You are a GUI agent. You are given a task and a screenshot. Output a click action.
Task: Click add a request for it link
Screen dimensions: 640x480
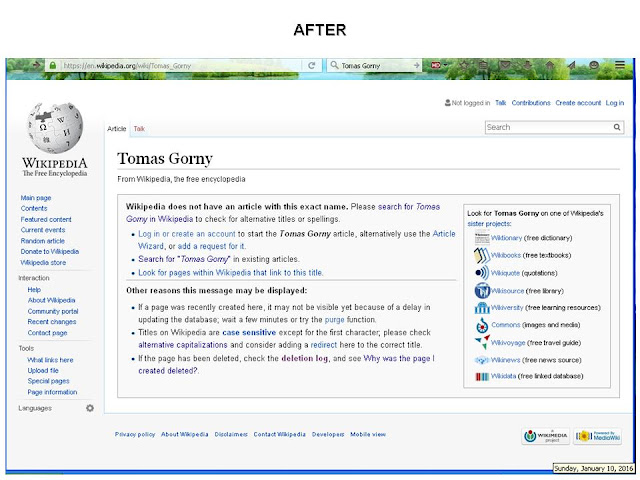pyautogui.click(x=211, y=246)
